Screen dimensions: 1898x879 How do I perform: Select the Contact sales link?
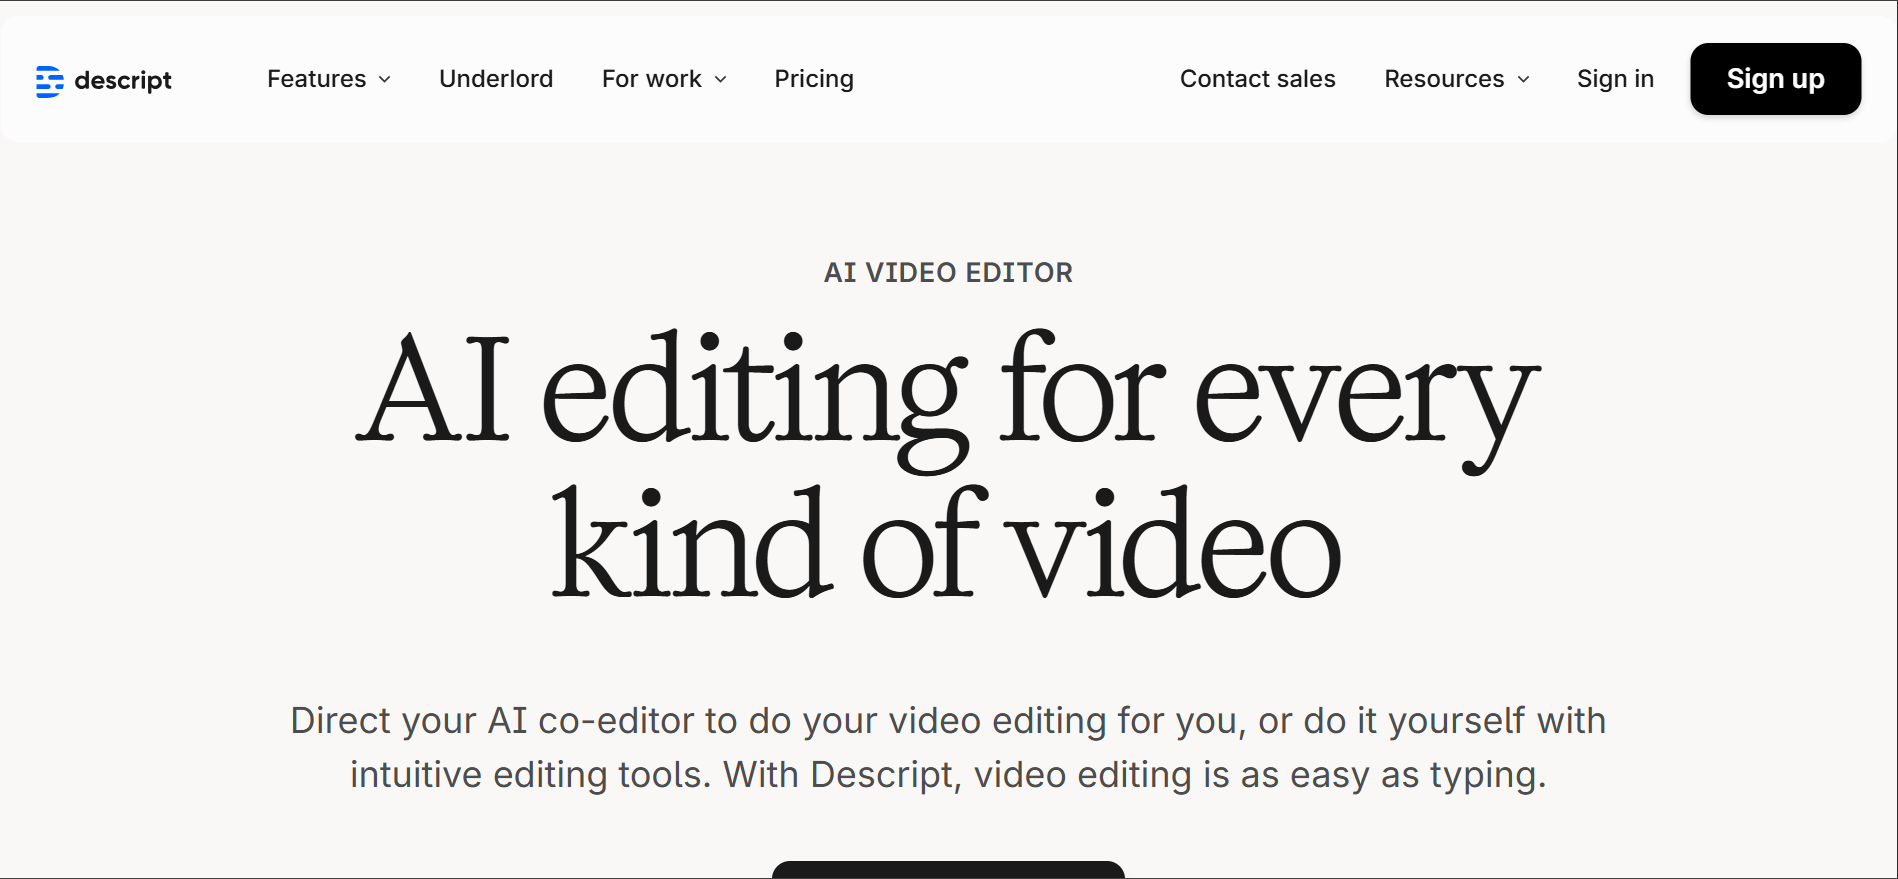[1257, 79]
